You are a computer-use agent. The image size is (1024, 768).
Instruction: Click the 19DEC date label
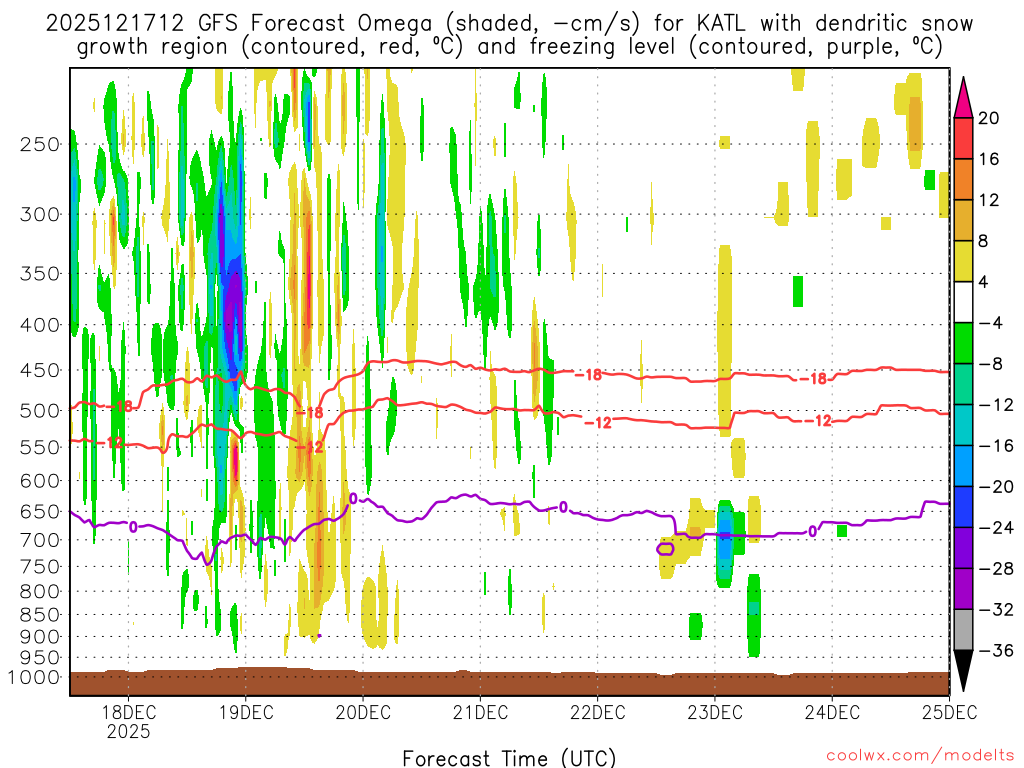[246, 712]
